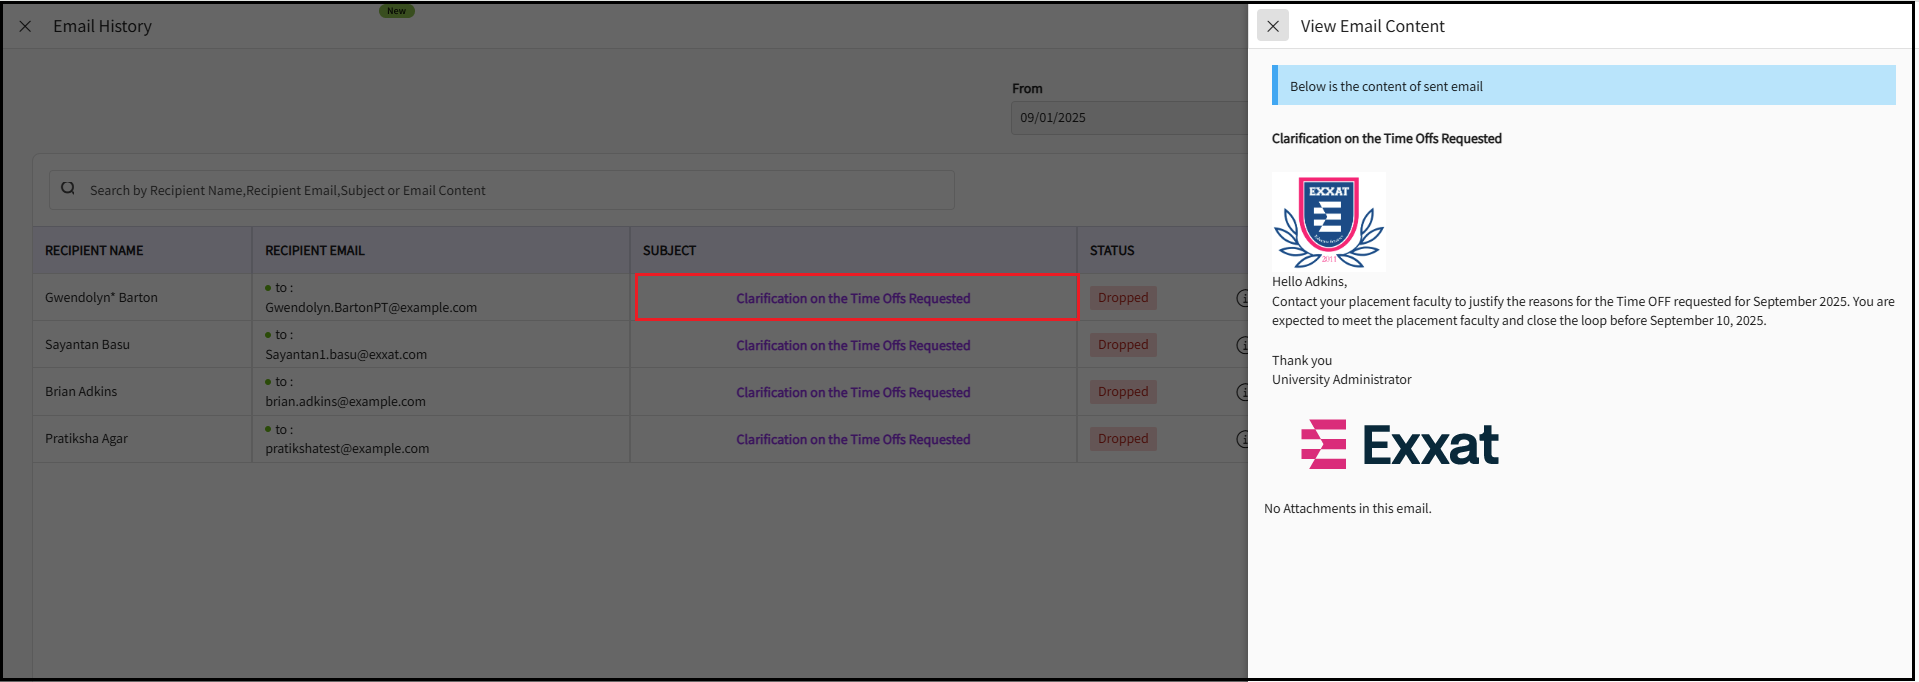Click info icon in Gwendolyn Barton row

pyautogui.click(x=1242, y=298)
